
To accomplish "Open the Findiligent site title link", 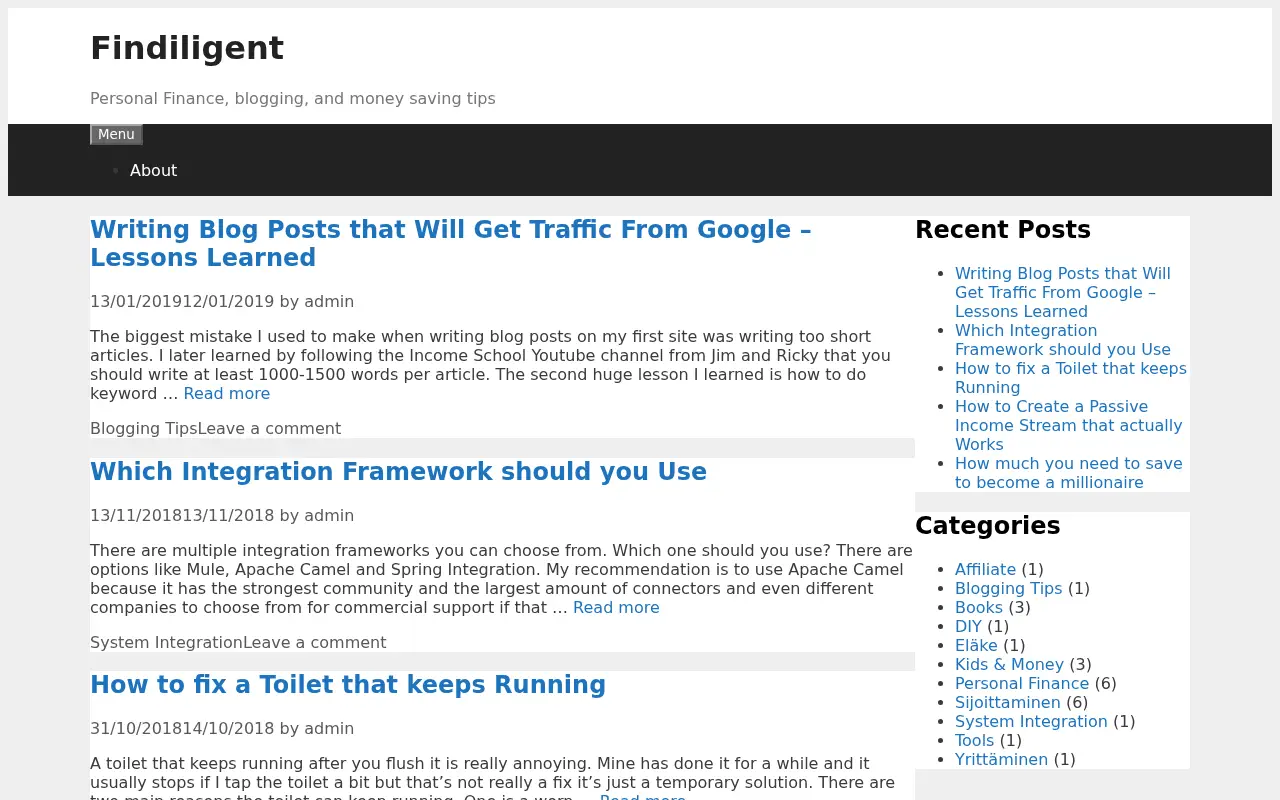I will [187, 48].
